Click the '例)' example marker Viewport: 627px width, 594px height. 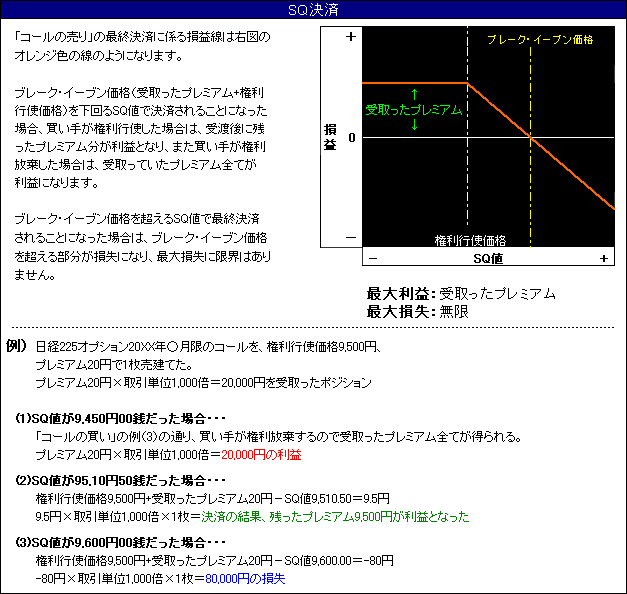pyautogui.click(x=16, y=346)
